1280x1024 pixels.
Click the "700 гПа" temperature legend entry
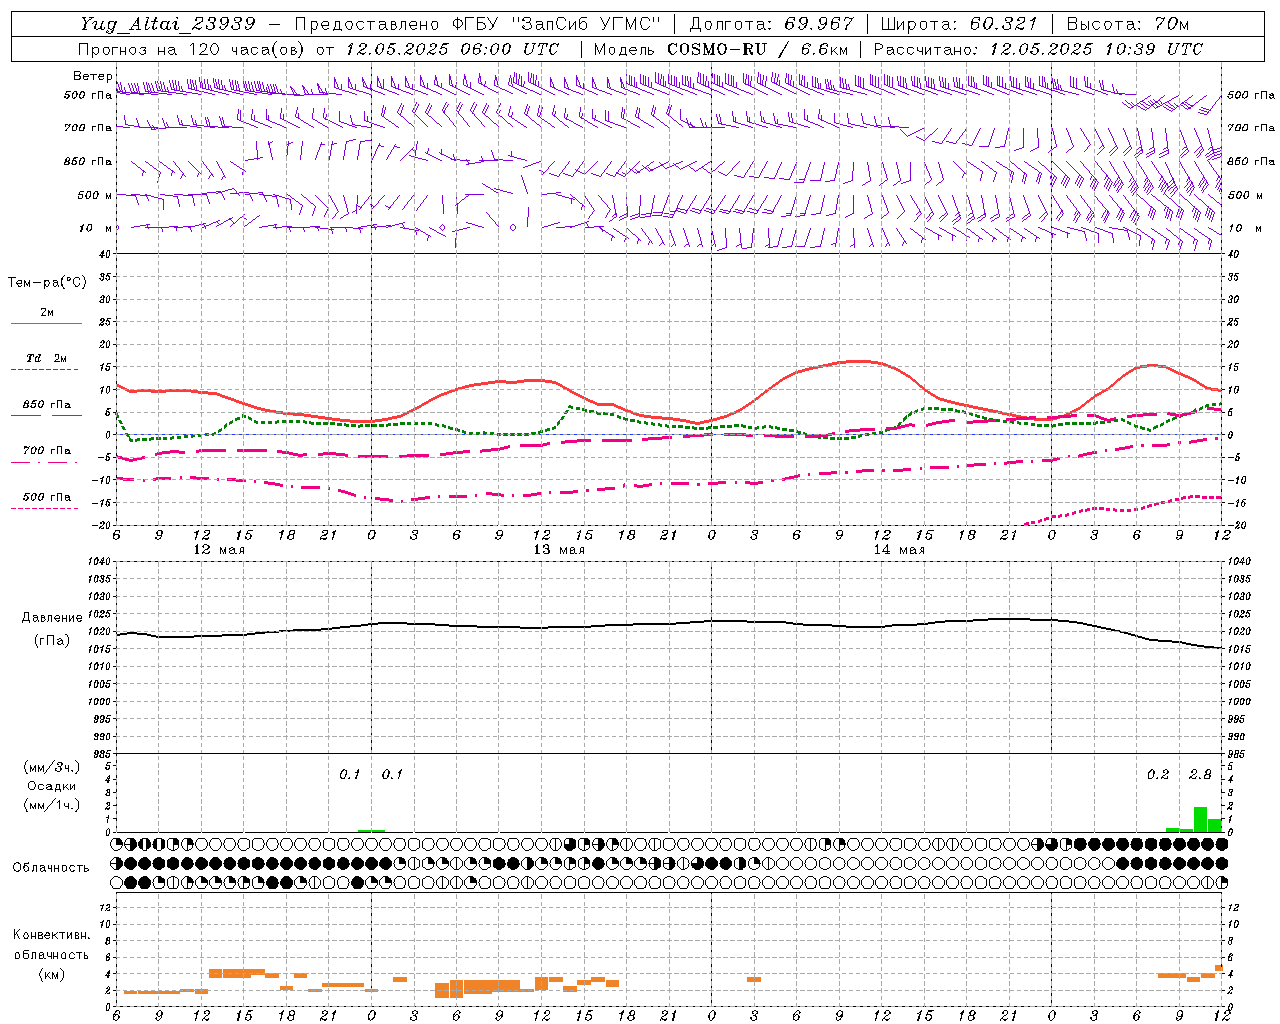[x=46, y=451]
